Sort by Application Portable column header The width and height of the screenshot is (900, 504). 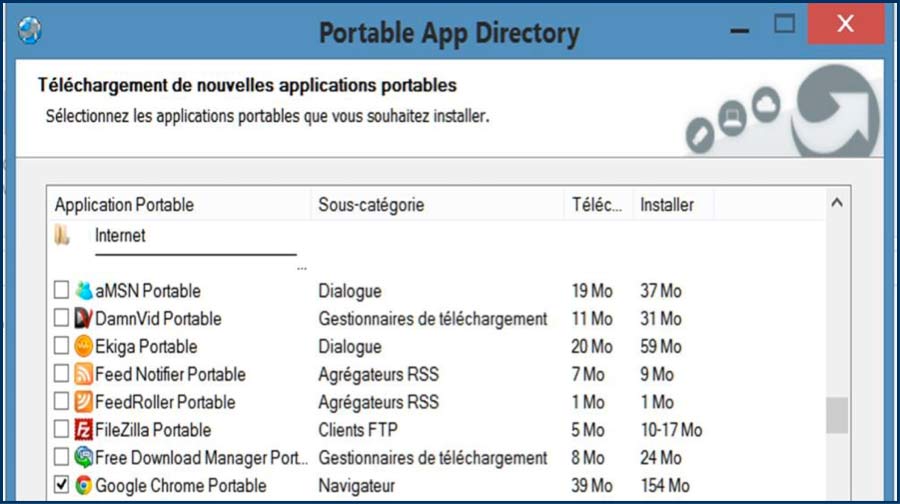124,205
